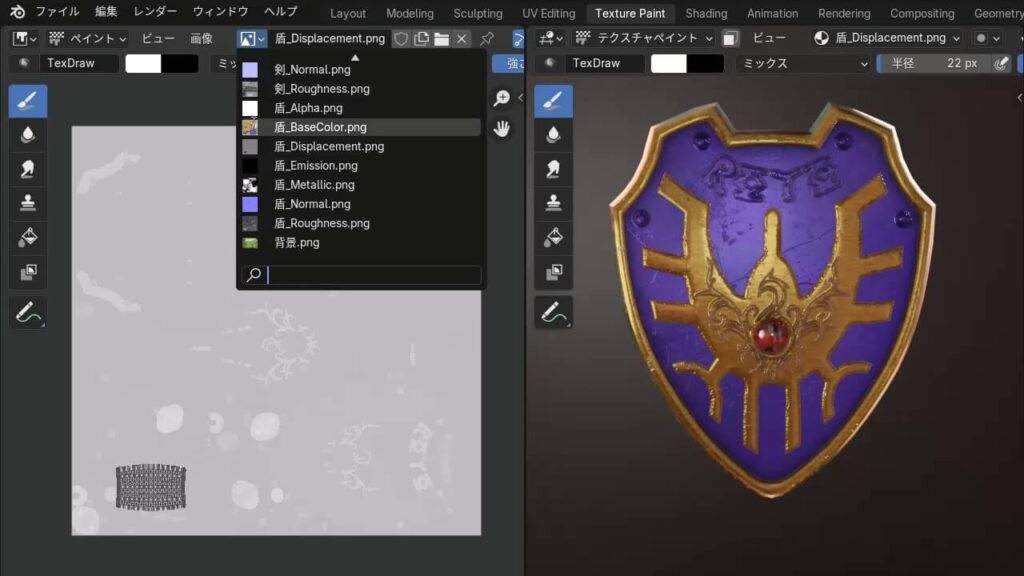The width and height of the screenshot is (1024, 576).
Task: Open the レンダー menu
Action: pos(155,12)
